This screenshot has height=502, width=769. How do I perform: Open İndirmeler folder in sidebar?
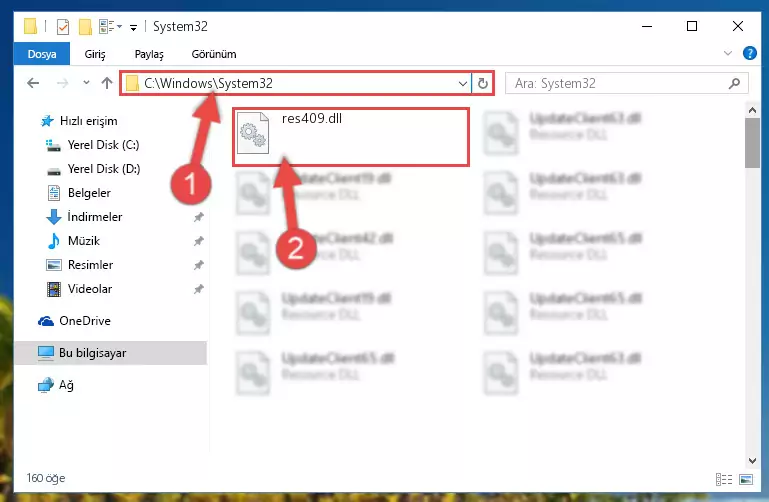(x=95, y=217)
